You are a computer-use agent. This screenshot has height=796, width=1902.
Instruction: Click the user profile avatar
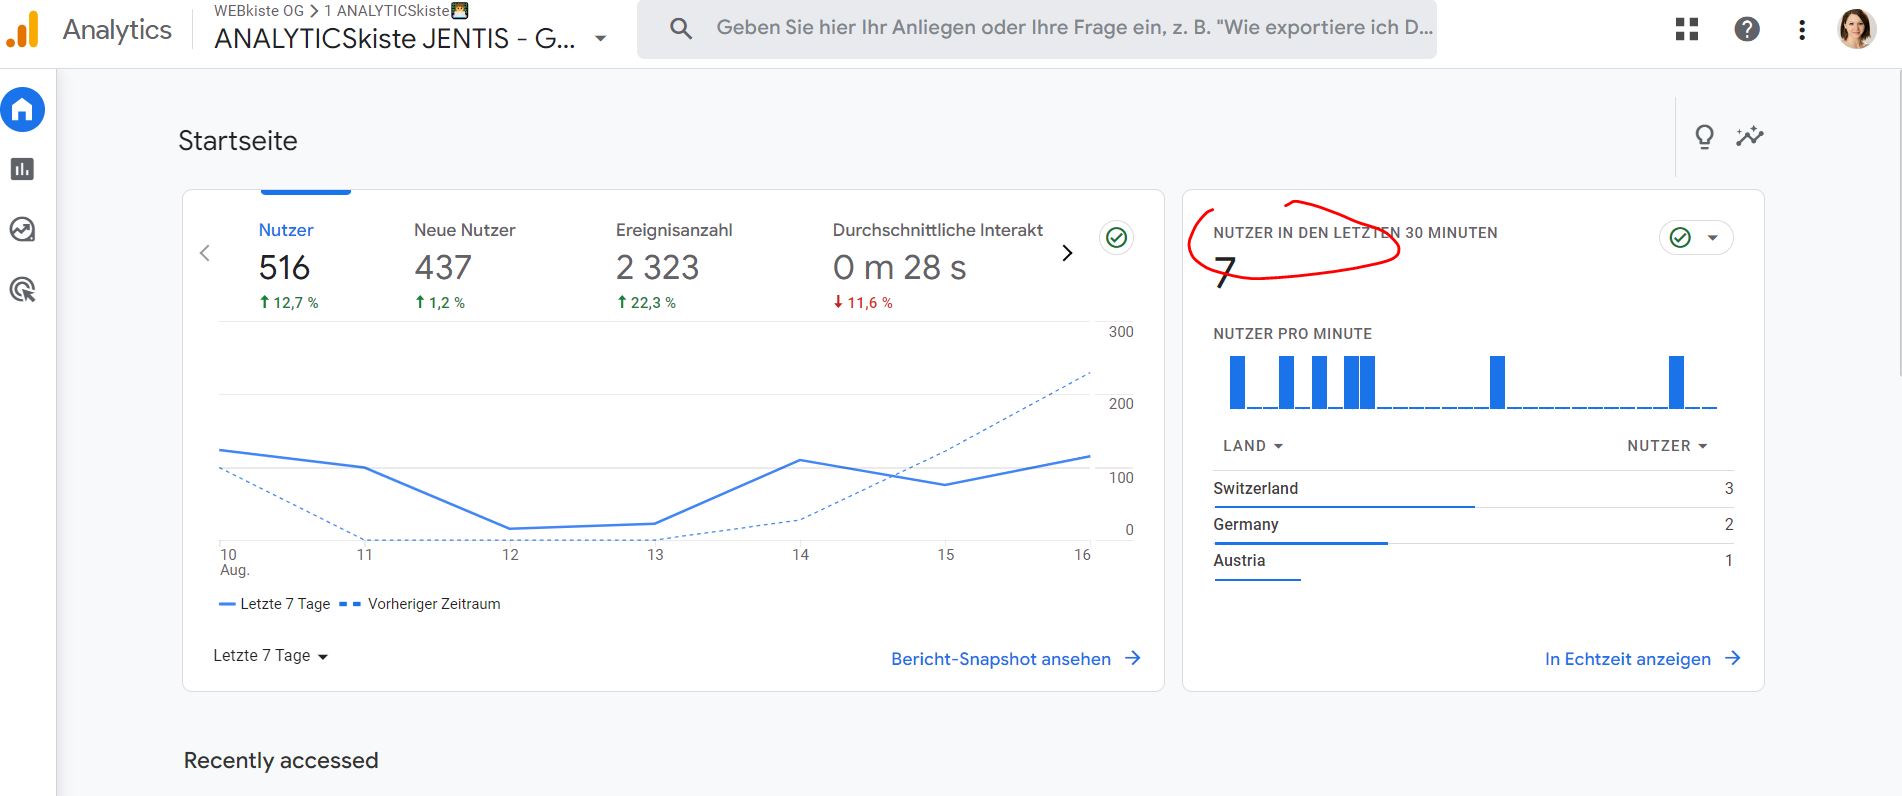tap(1857, 30)
